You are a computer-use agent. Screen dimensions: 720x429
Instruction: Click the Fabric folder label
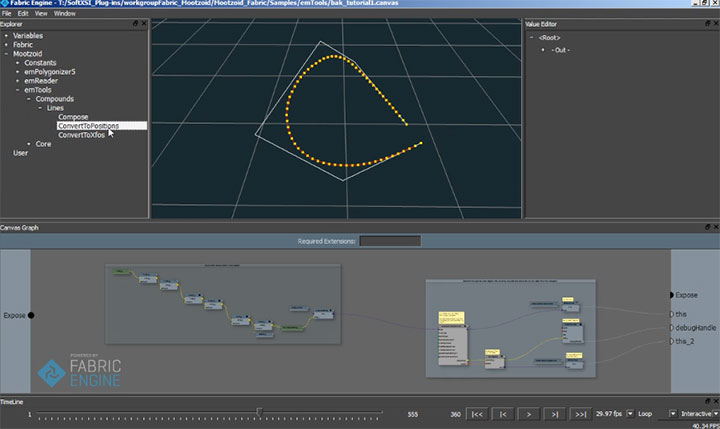tap(22, 45)
